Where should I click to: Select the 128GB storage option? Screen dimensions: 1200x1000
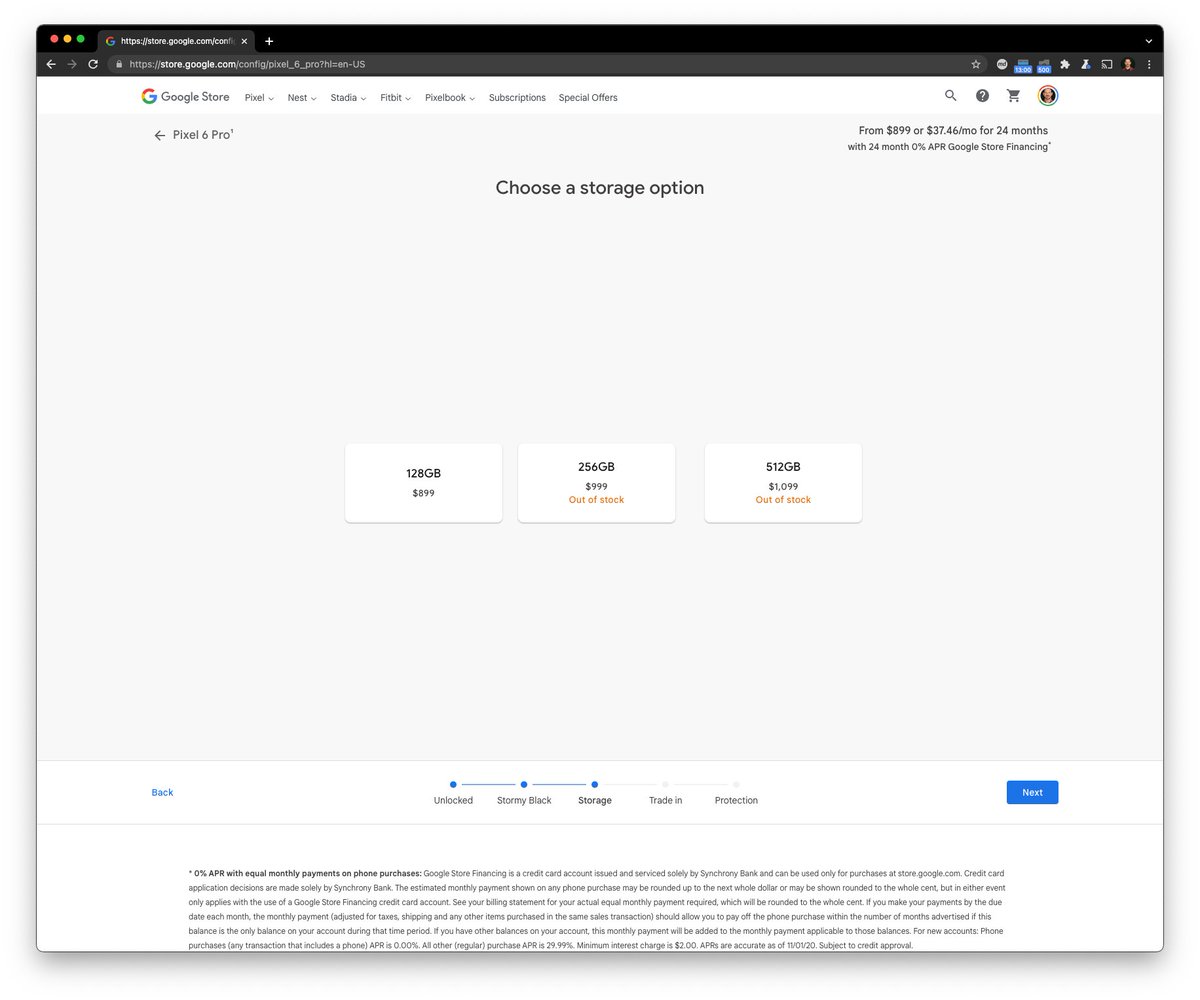[423, 482]
